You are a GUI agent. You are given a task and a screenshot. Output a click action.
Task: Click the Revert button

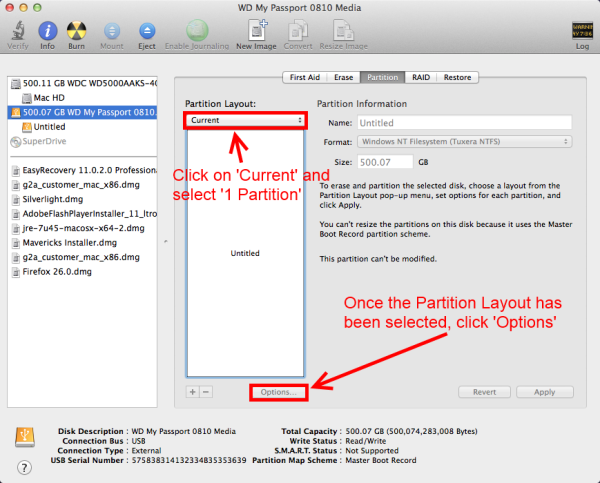(x=484, y=392)
